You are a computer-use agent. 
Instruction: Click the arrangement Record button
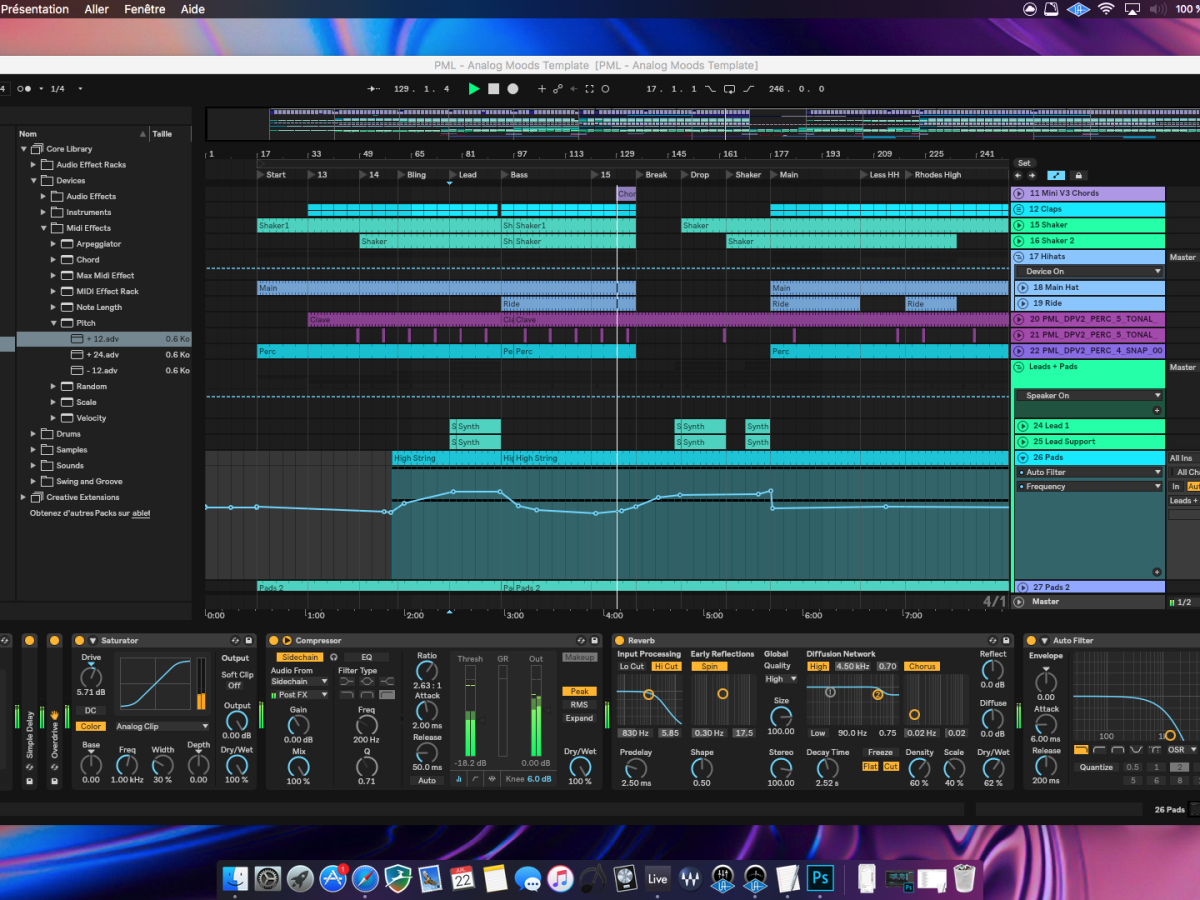[x=512, y=89]
